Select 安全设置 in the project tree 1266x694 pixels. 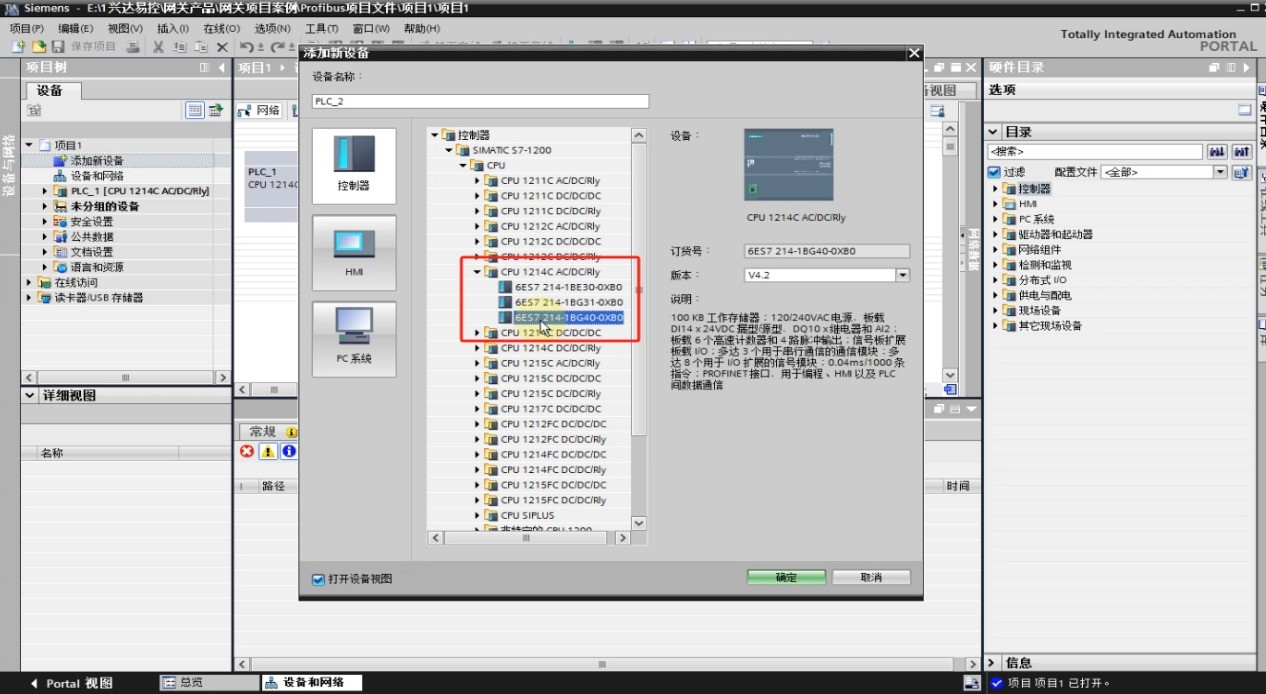pos(91,222)
